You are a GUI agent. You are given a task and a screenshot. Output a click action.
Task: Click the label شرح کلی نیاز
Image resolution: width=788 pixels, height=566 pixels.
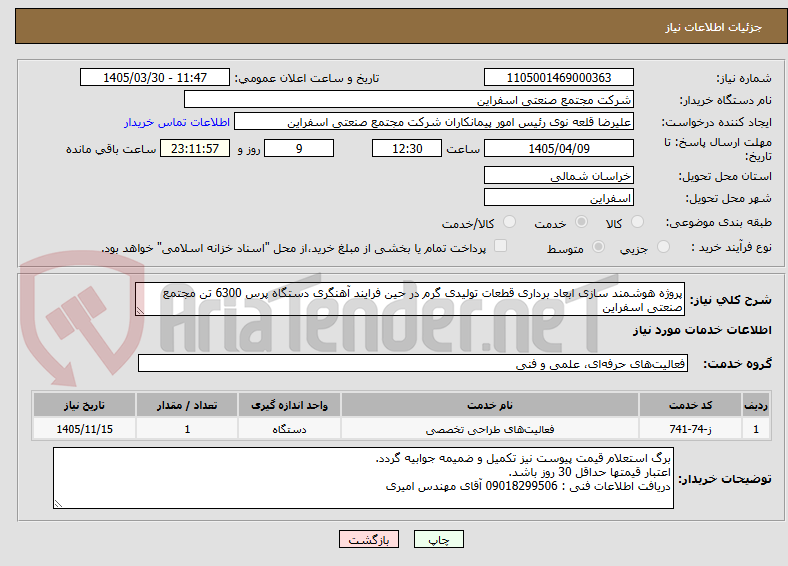point(730,300)
